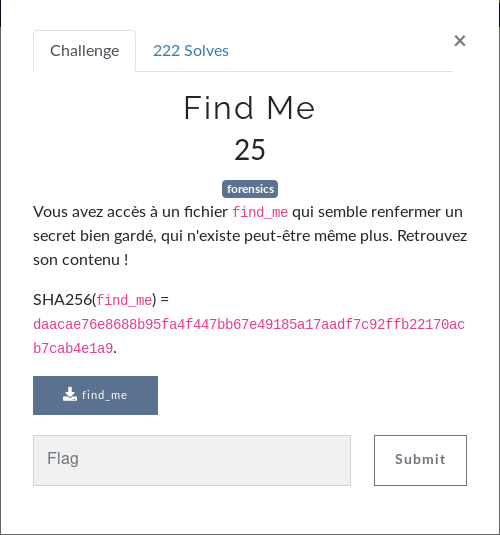The width and height of the screenshot is (500, 535).
Task: Switch to the Challenge tab
Action: 85,51
